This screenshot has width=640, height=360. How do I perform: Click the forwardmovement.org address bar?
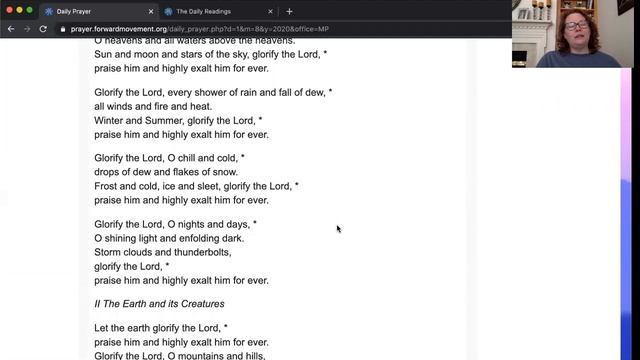(282, 29)
